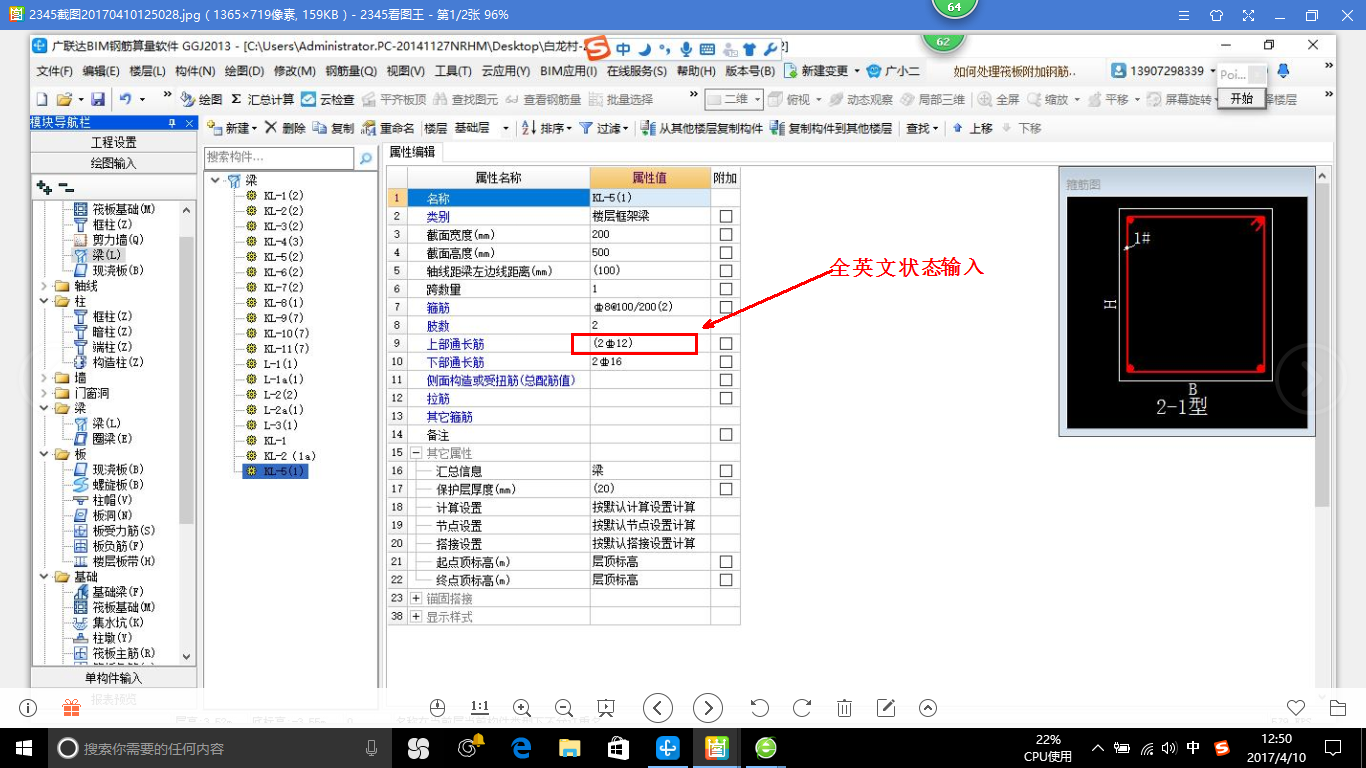
Task: Open 广小二 assistant
Action: coord(893,71)
